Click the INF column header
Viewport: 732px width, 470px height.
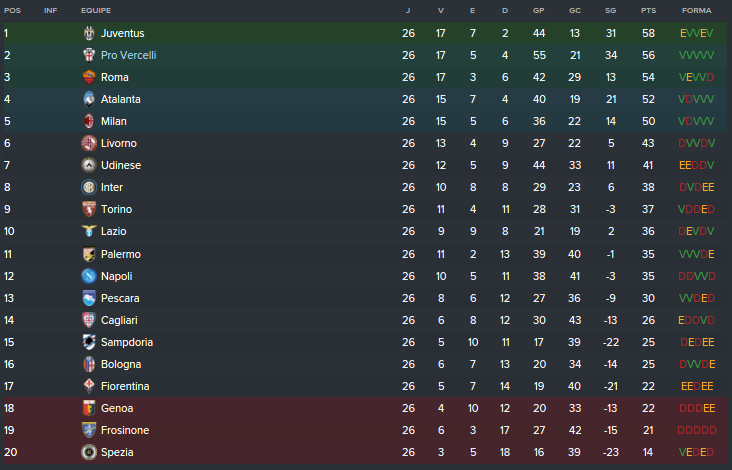tap(50, 10)
